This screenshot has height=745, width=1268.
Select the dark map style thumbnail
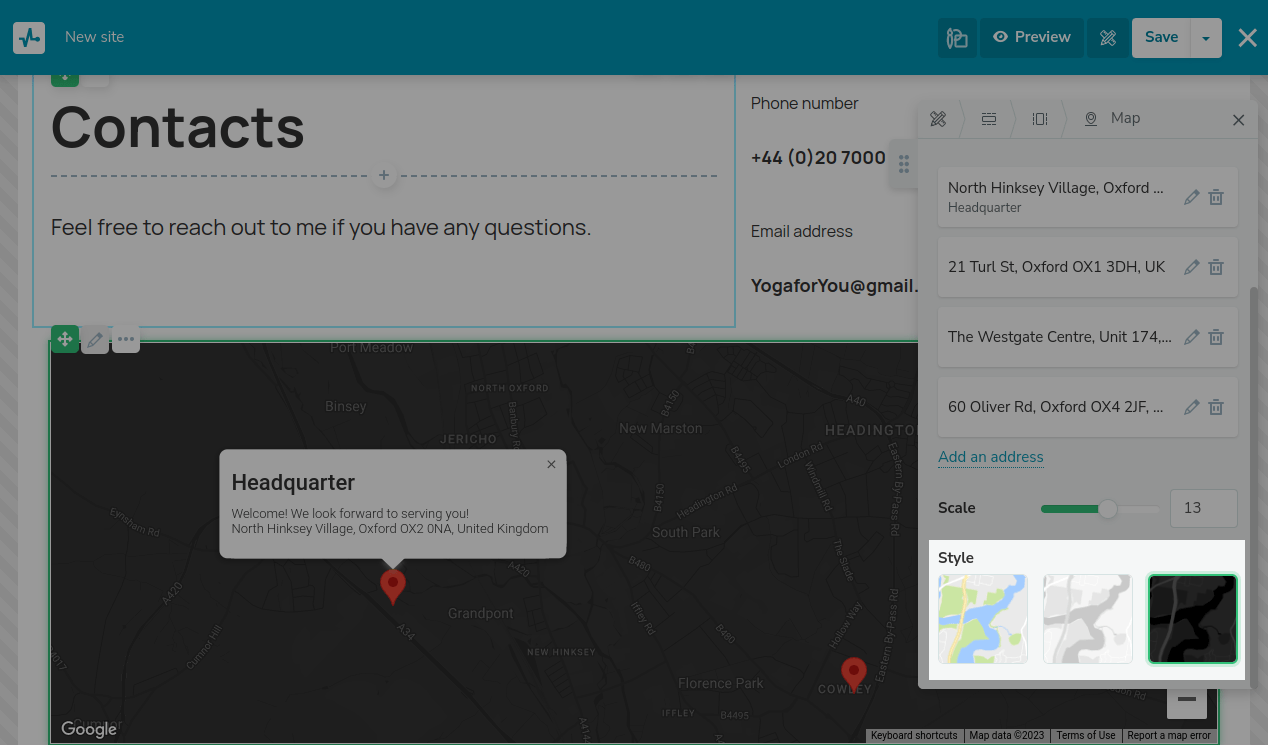coord(1192,619)
